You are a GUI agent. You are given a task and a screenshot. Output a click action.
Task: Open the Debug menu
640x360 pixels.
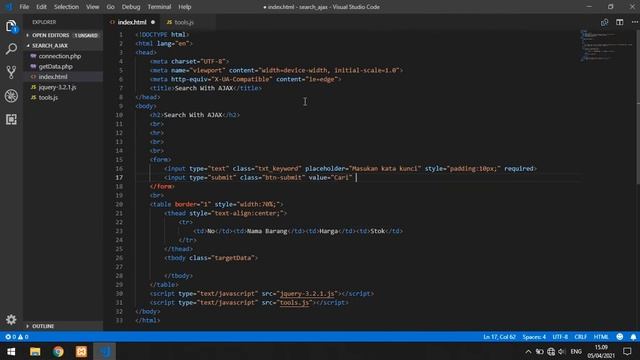tap(131, 7)
